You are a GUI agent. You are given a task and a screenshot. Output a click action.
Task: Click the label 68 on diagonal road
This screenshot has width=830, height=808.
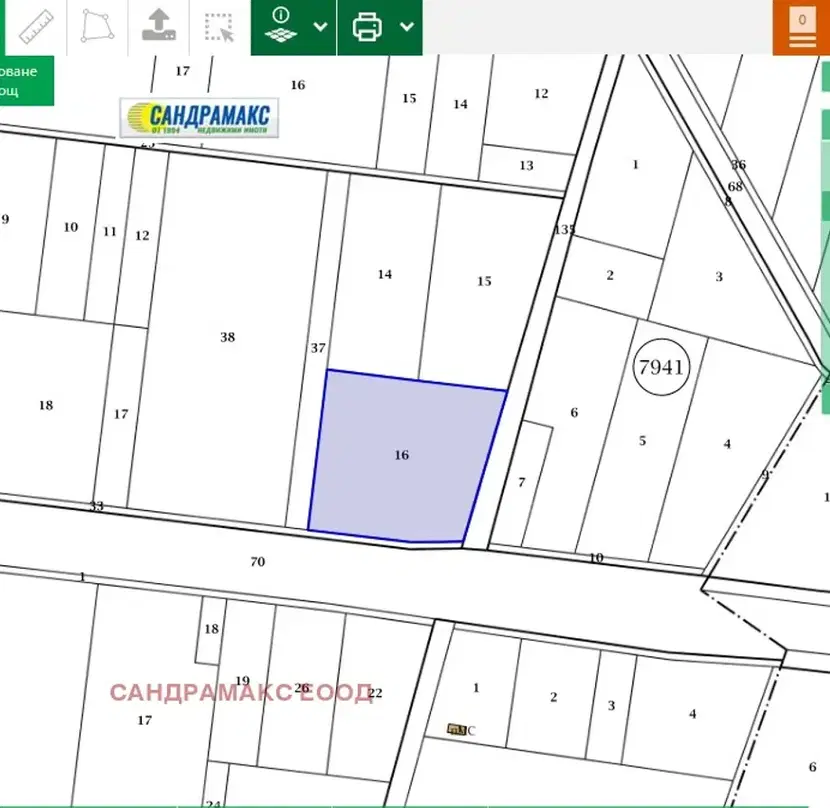[735, 186]
